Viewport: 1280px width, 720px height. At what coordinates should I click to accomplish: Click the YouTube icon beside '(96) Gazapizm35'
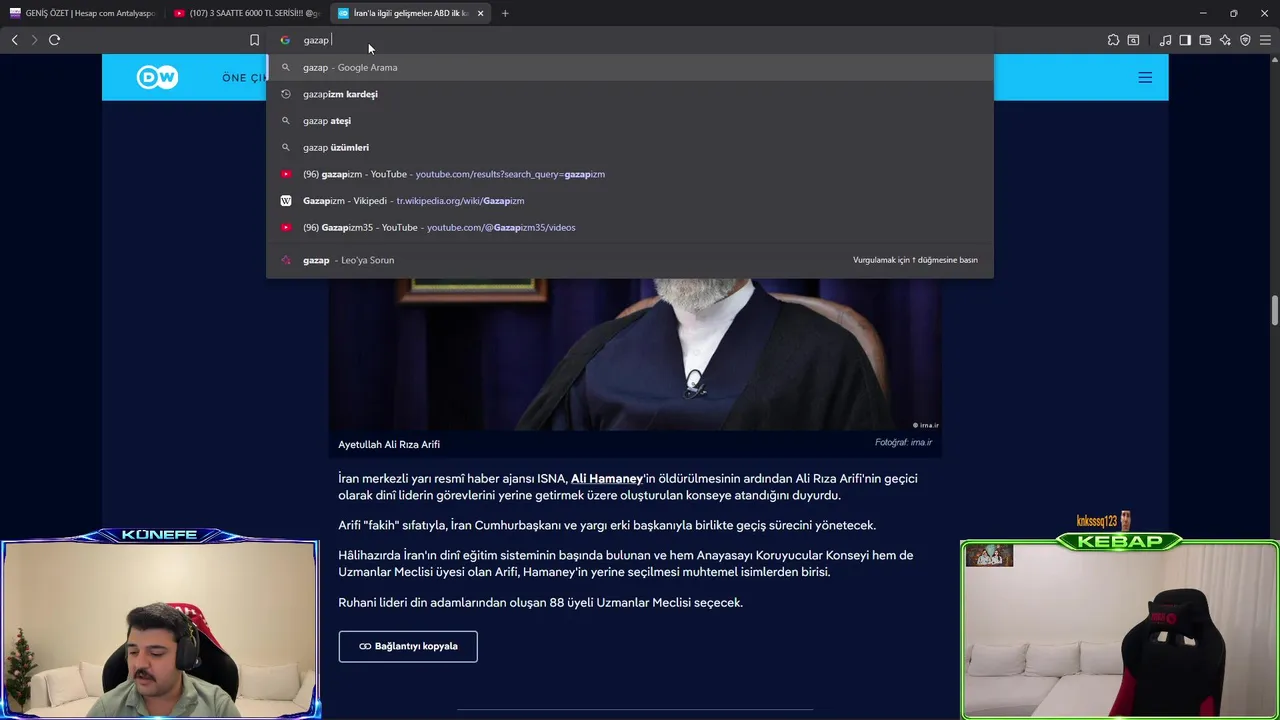click(285, 227)
